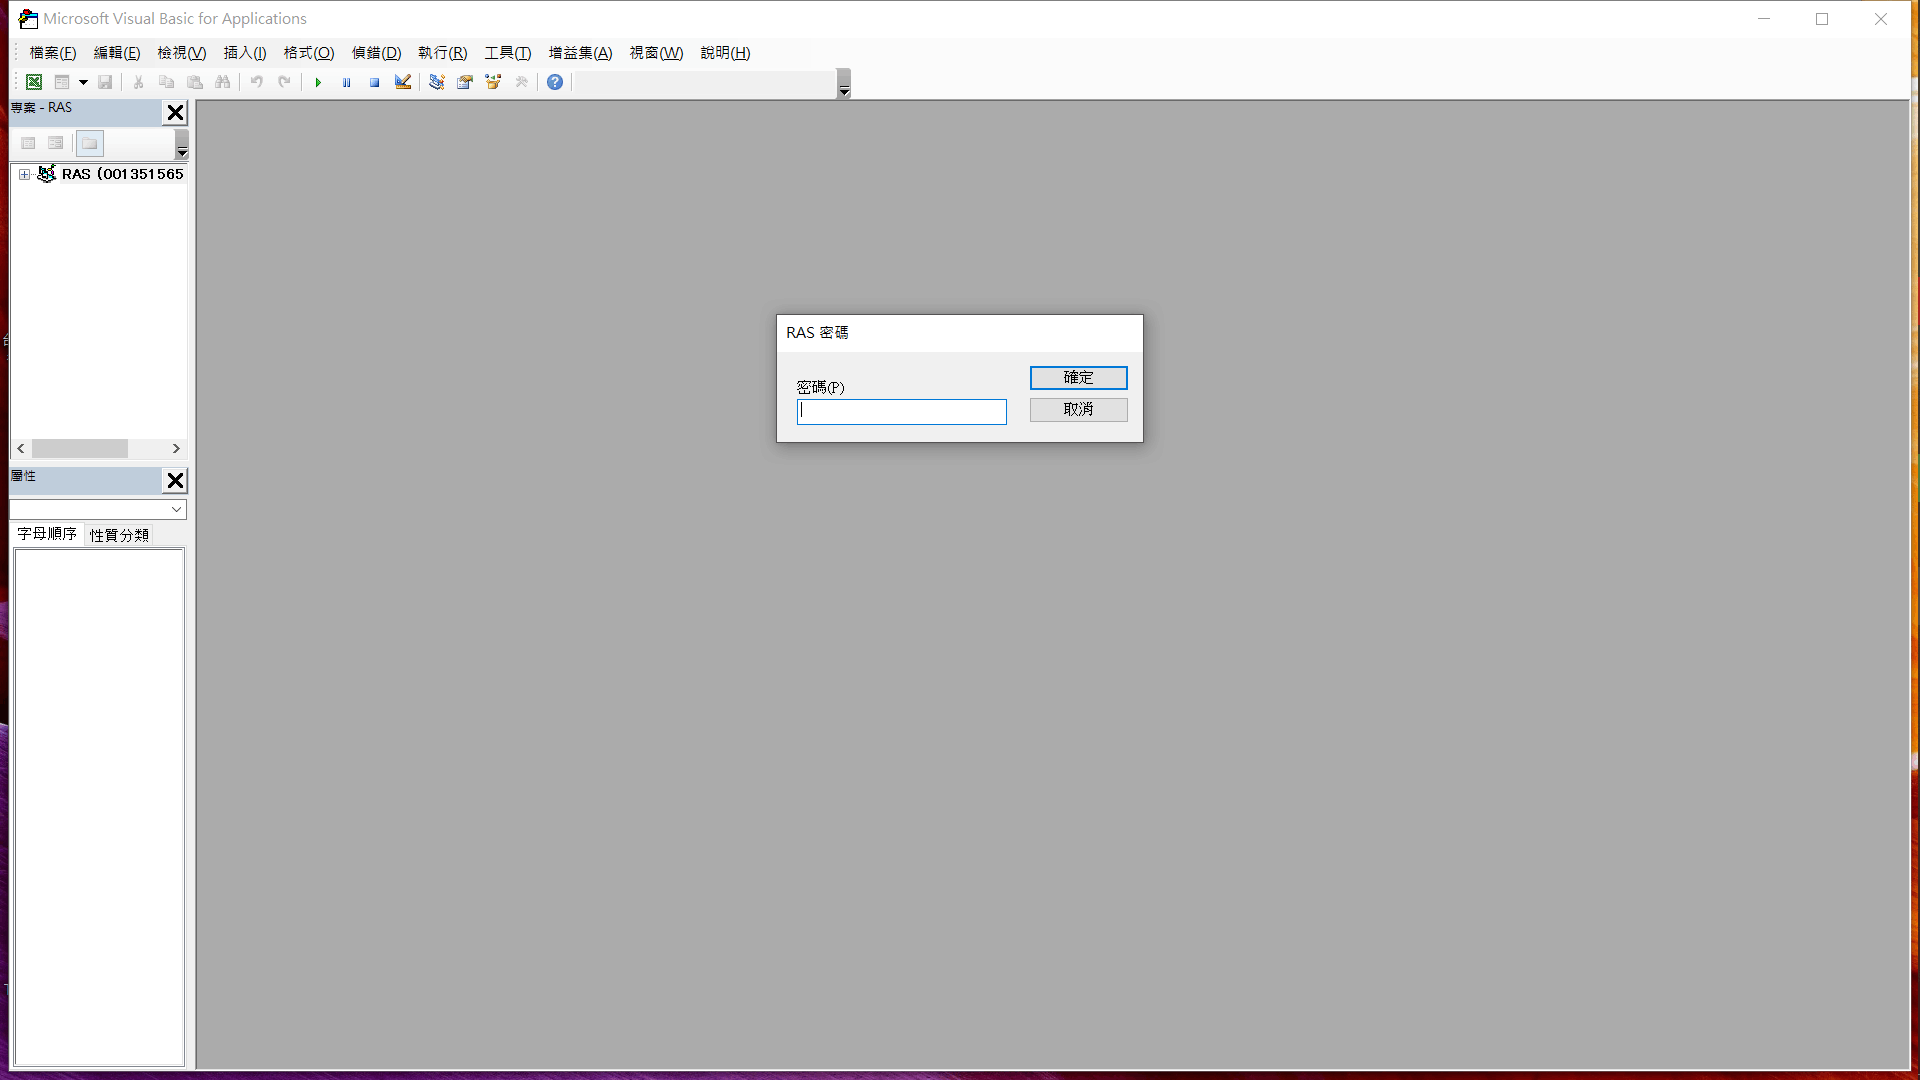Switch to the 性質分類 tab

coord(119,535)
